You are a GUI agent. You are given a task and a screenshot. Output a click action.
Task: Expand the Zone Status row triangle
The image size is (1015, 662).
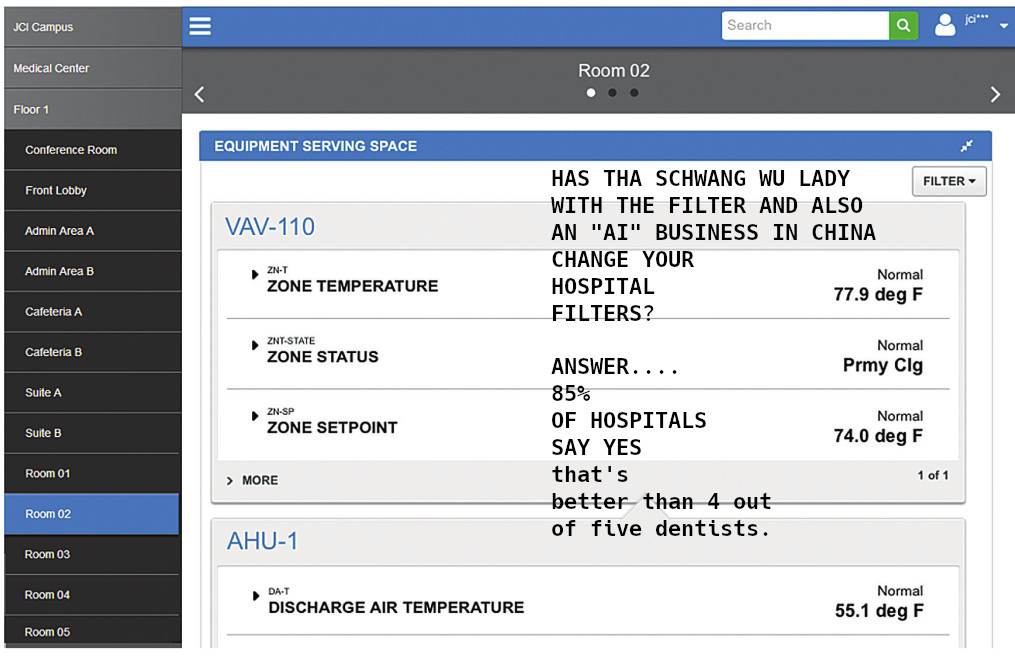coord(255,345)
